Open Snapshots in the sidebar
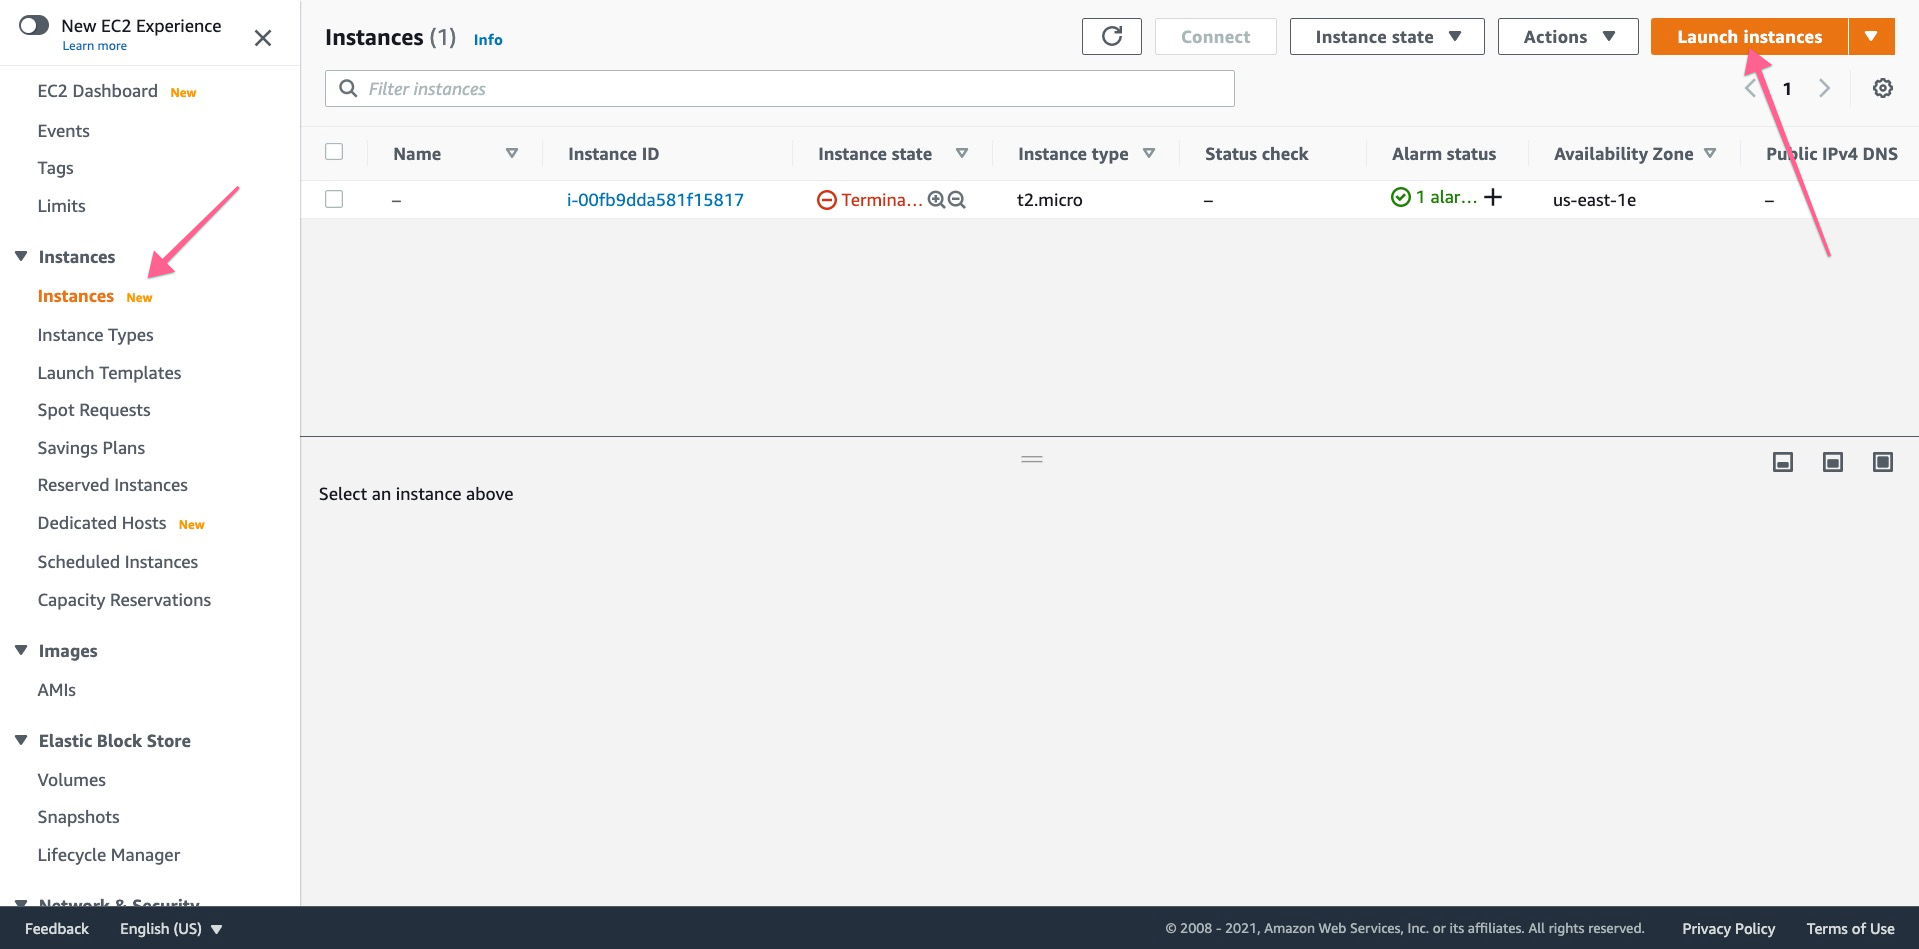Image resolution: width=1919 pixels, height=949 pixels. pyautogui.click(x=78, y=817)
